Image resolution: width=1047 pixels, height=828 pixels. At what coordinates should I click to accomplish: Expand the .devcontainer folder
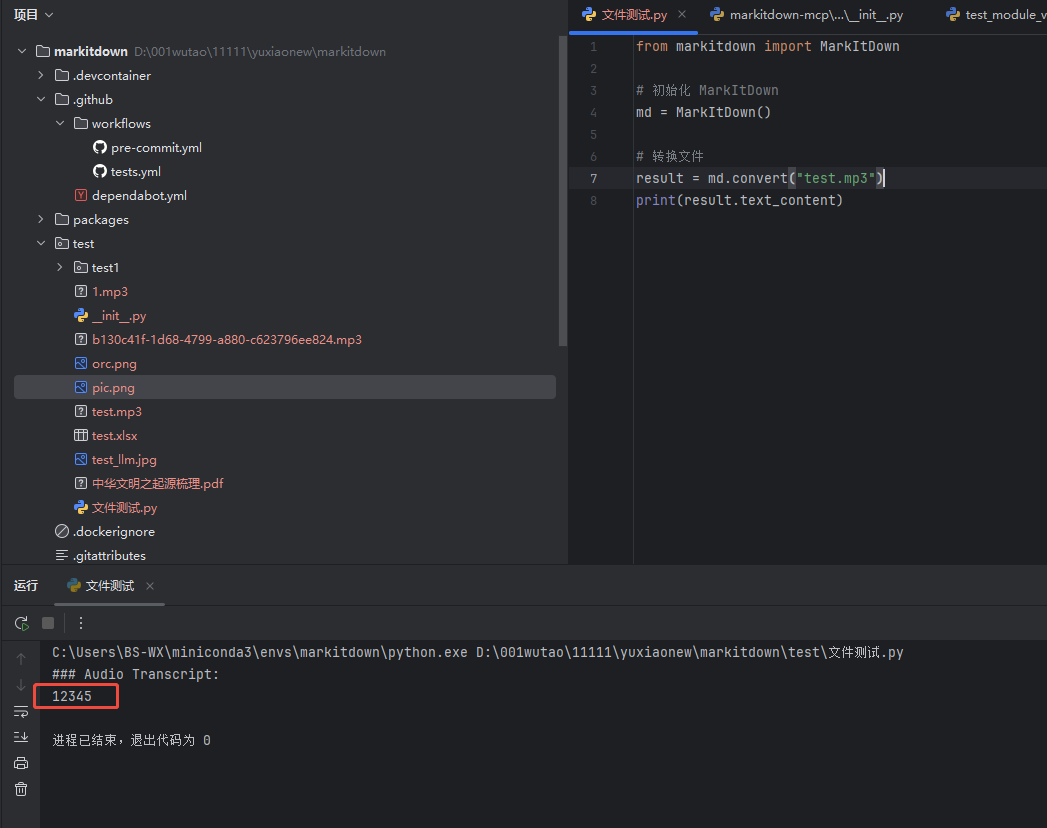41,75
